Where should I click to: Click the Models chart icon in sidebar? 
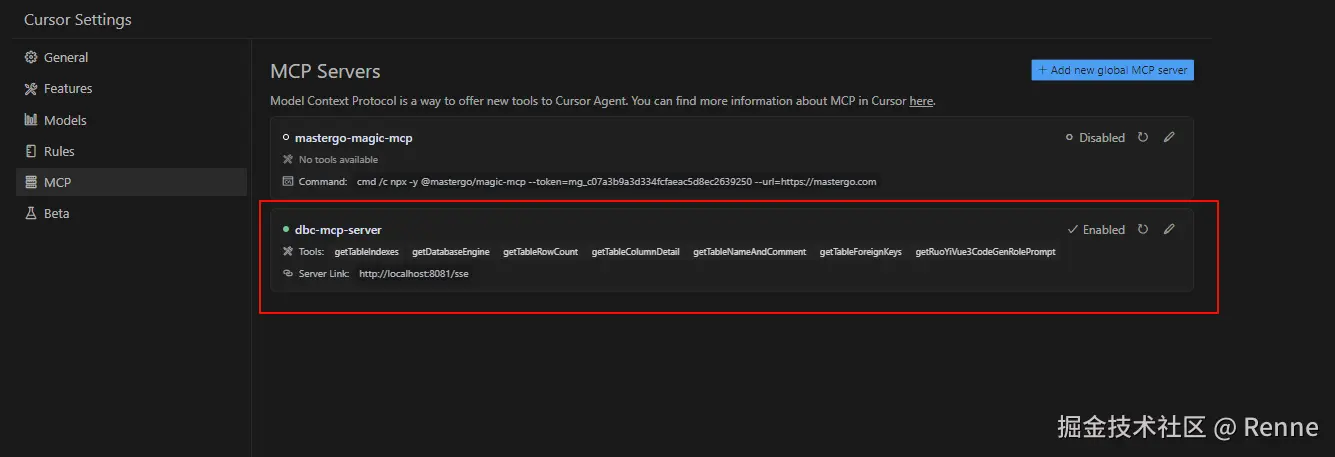(x=31, y=120)
